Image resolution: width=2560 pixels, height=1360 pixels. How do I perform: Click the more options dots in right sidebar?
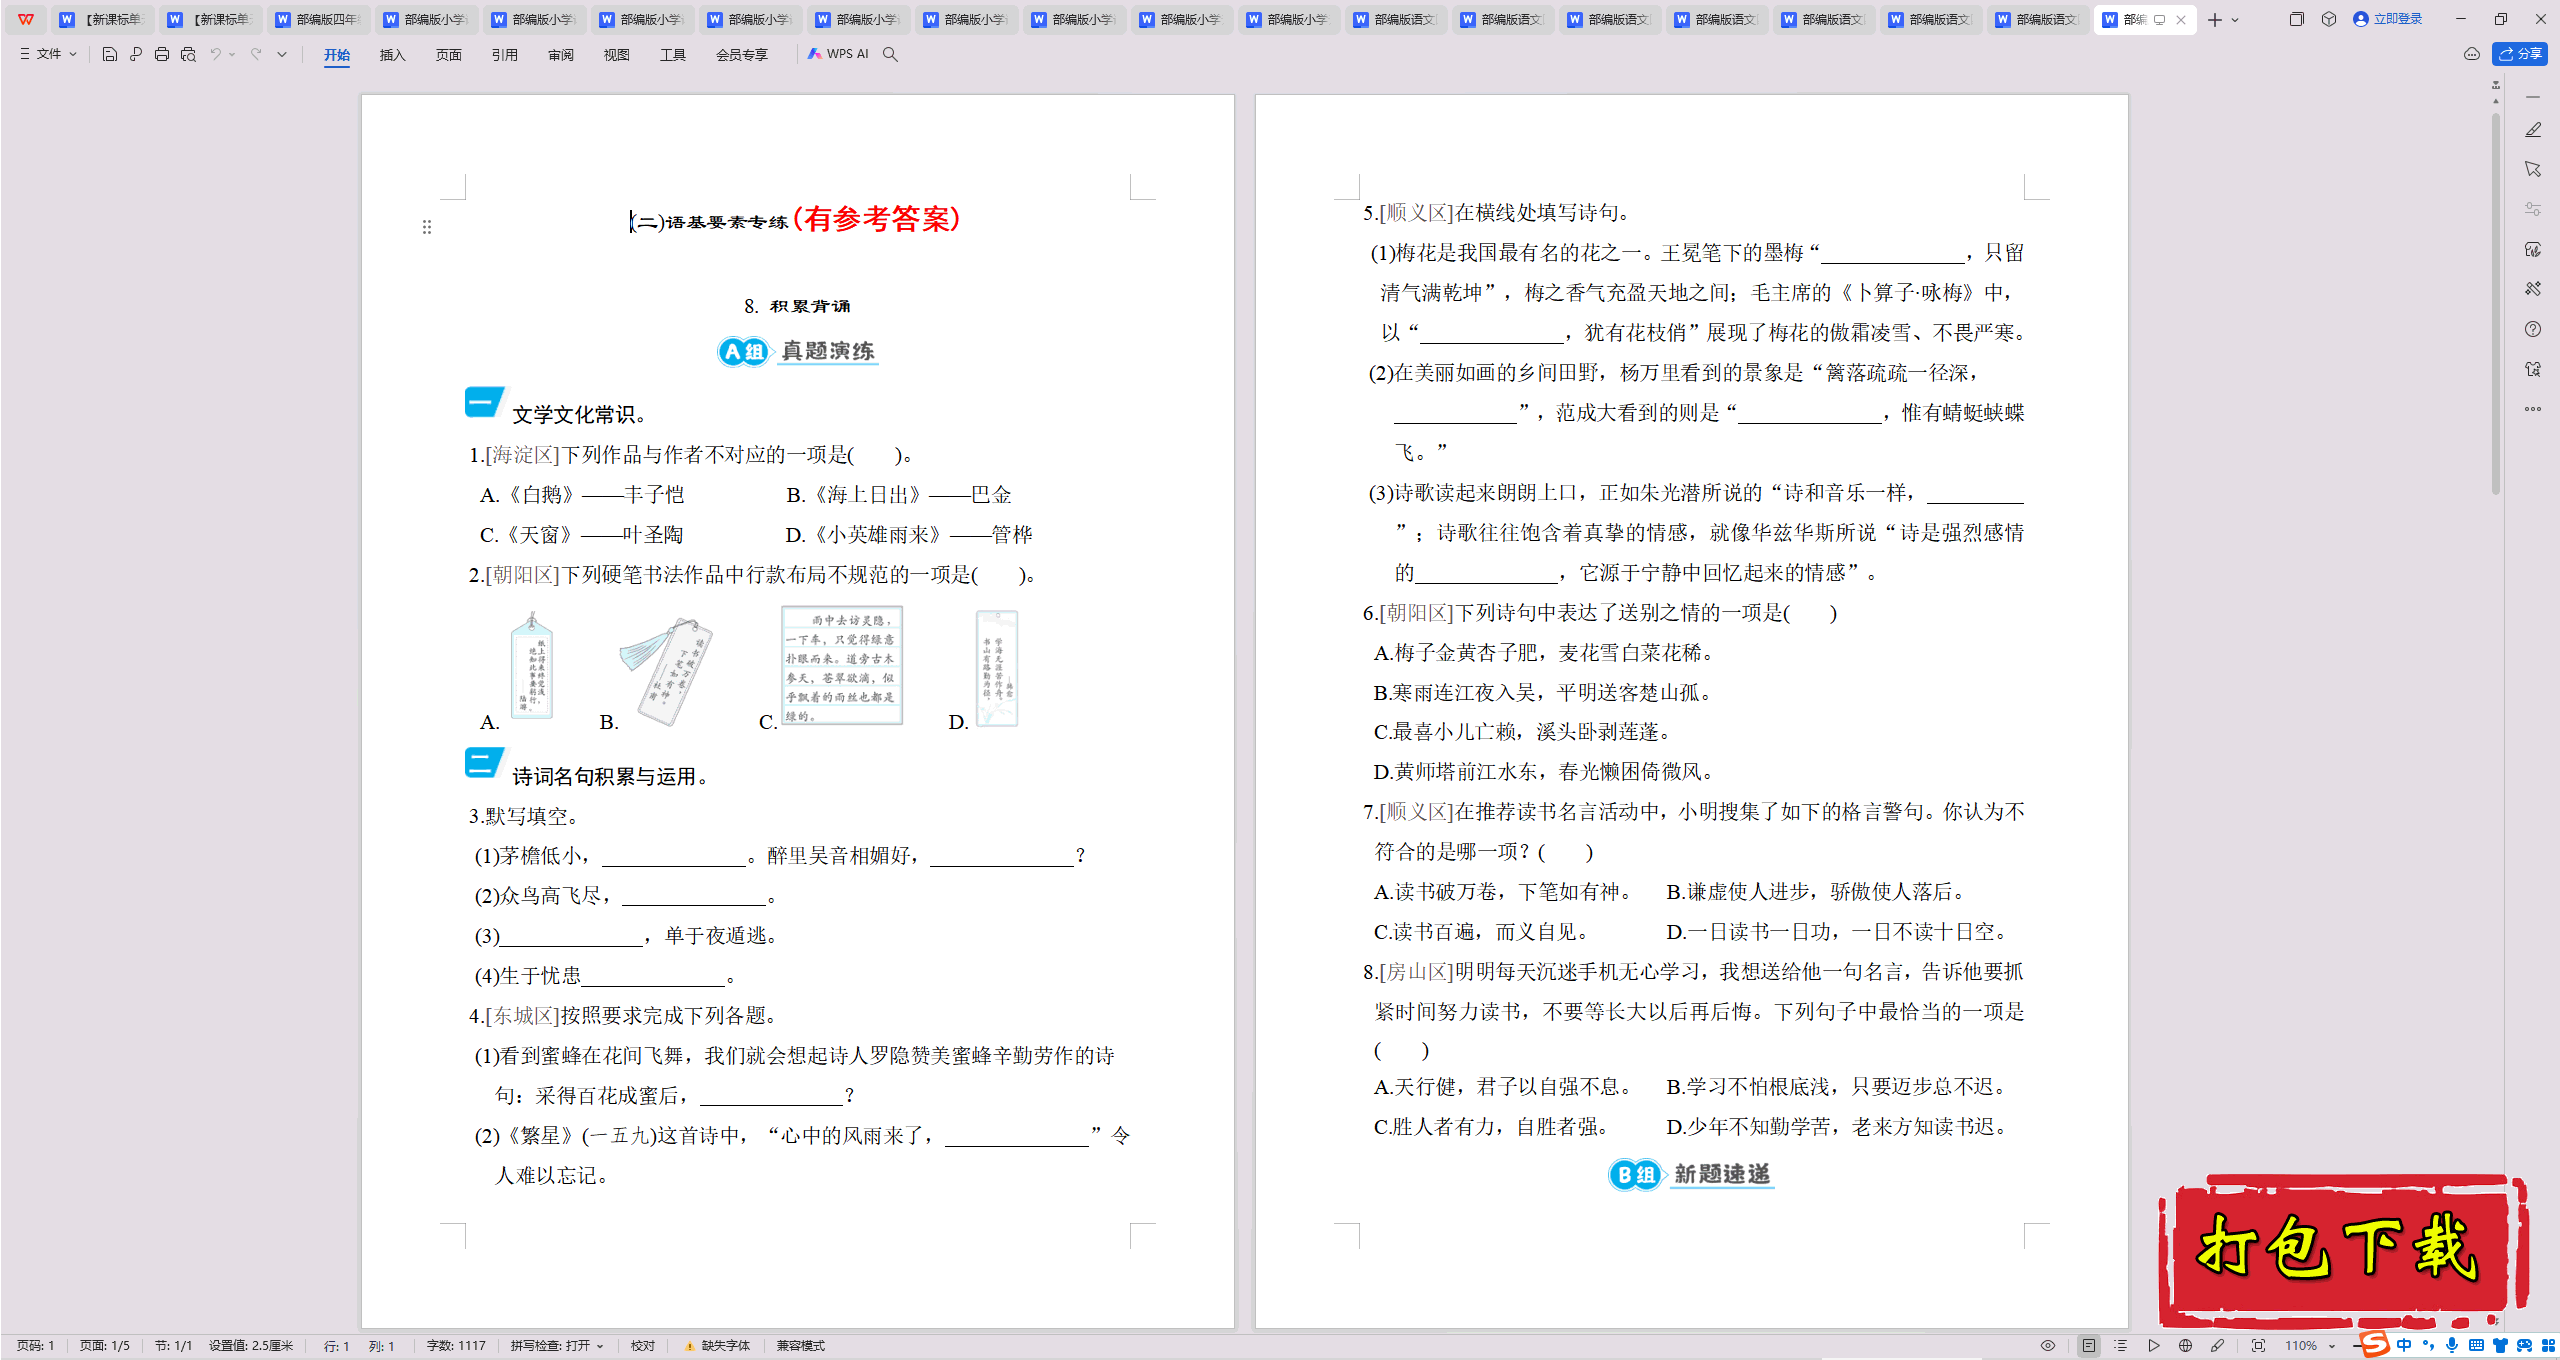(x=2533, y=409)
